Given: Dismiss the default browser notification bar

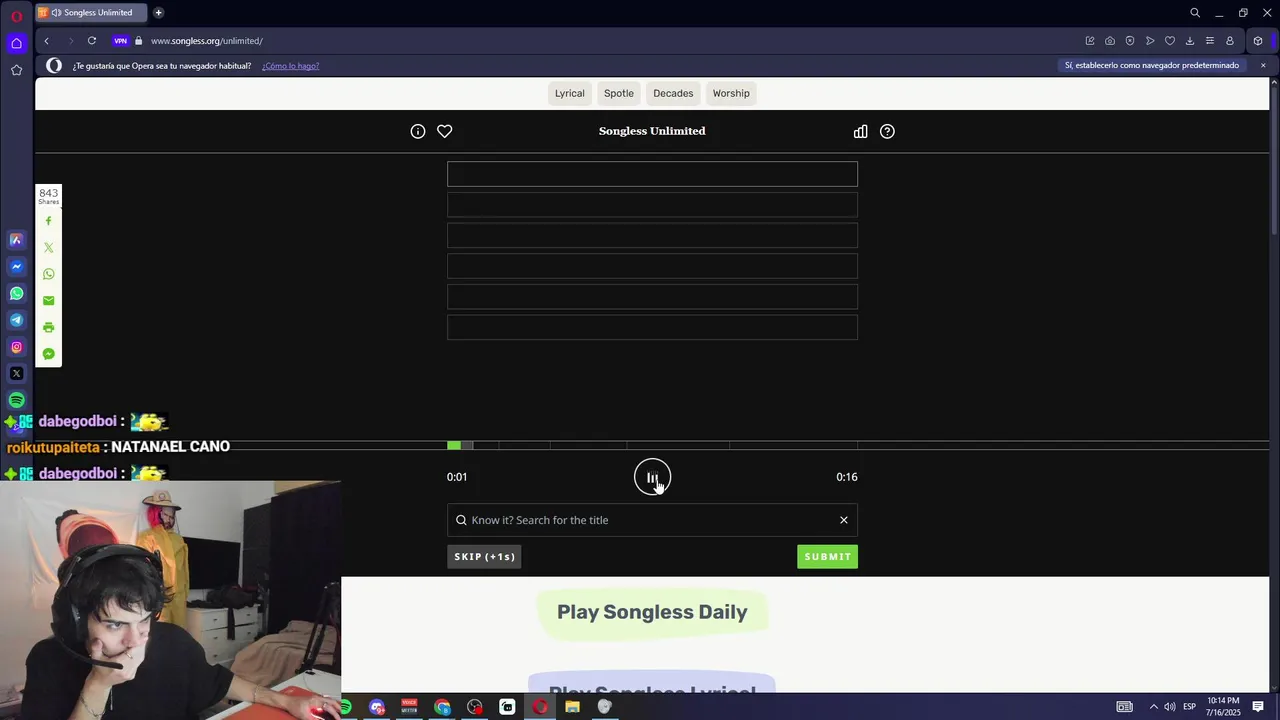Looking at the screenshot, I should click(1263, 65).
